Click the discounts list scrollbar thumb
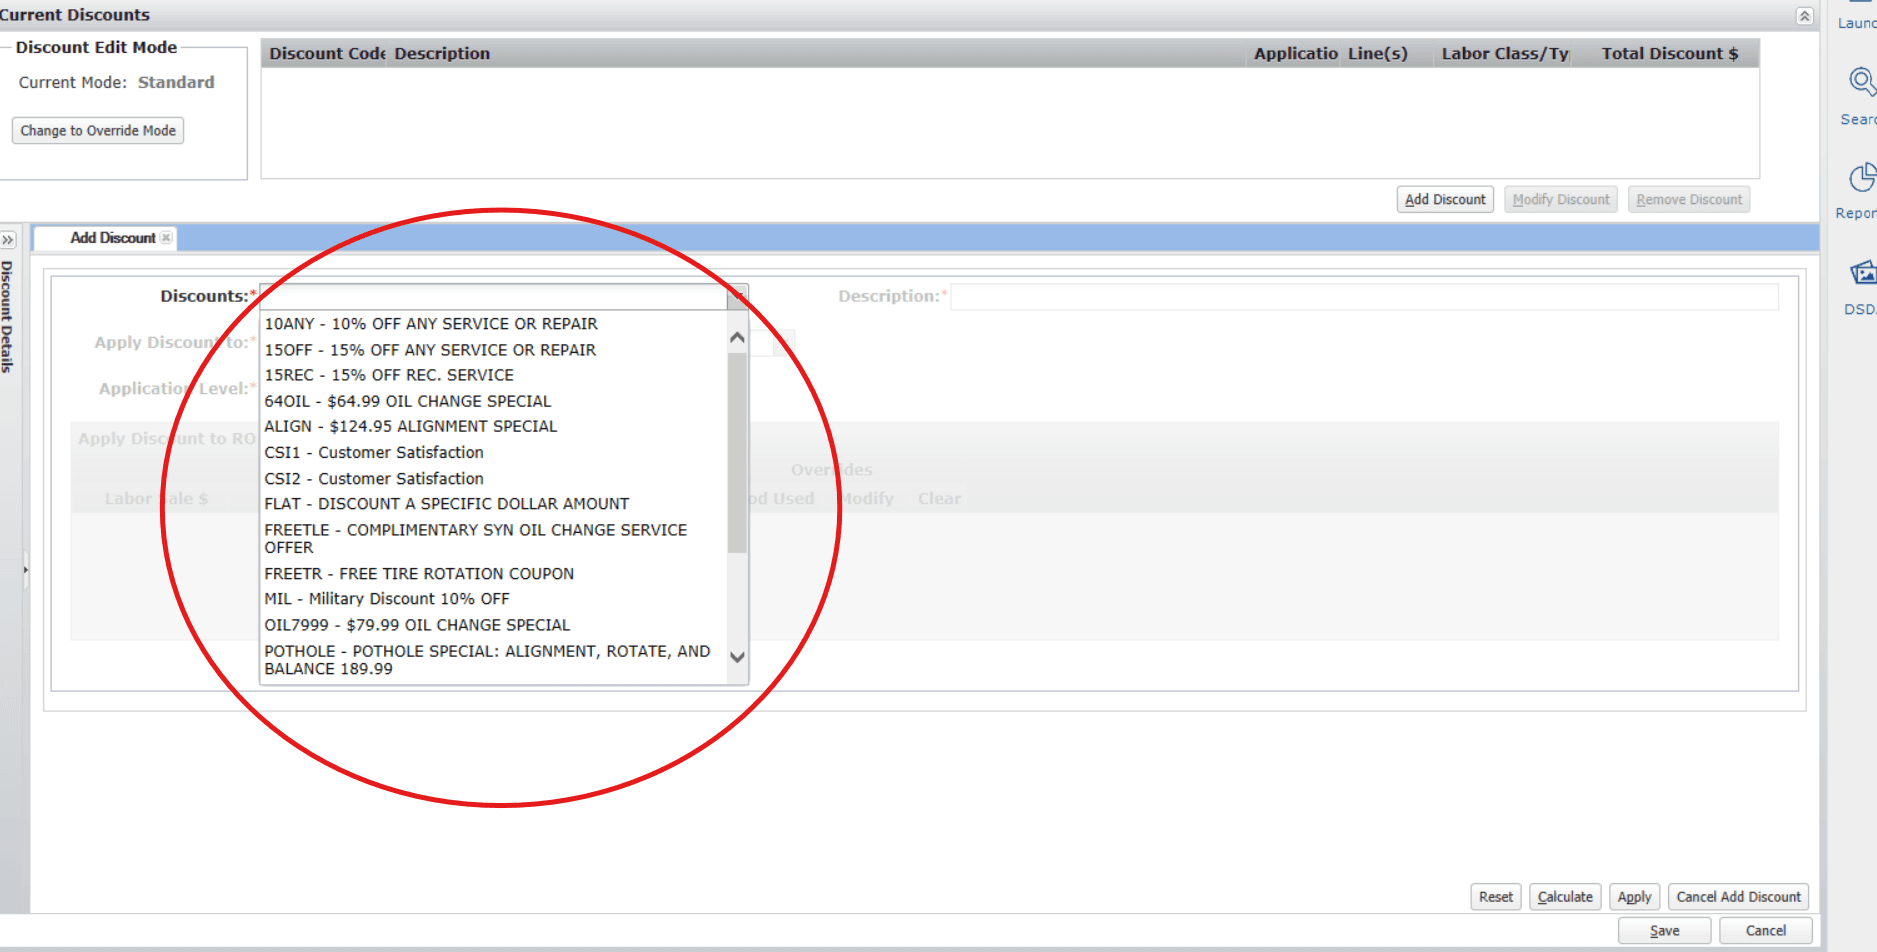This screenshot has height=952, width=1877. click(x=738, y=453)
